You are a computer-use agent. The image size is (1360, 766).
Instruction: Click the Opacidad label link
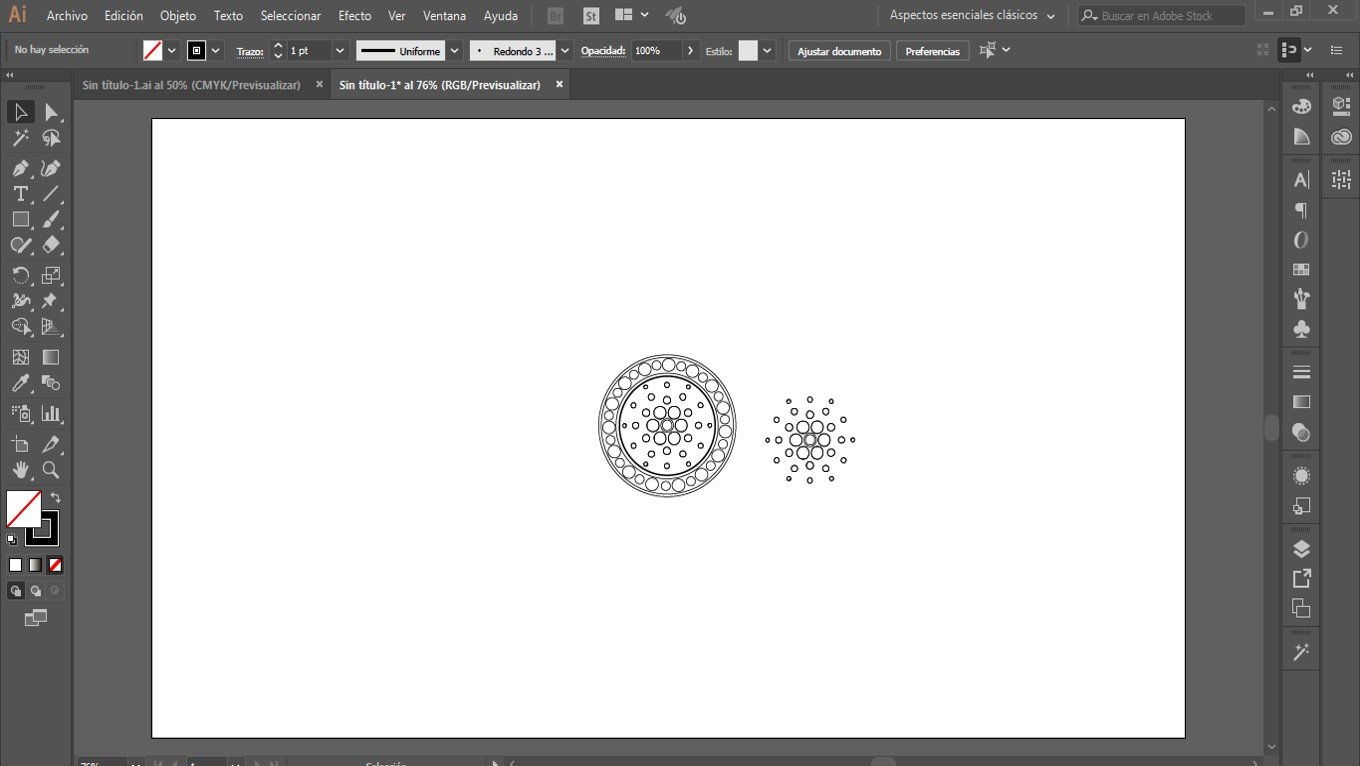tap(603, 50)
